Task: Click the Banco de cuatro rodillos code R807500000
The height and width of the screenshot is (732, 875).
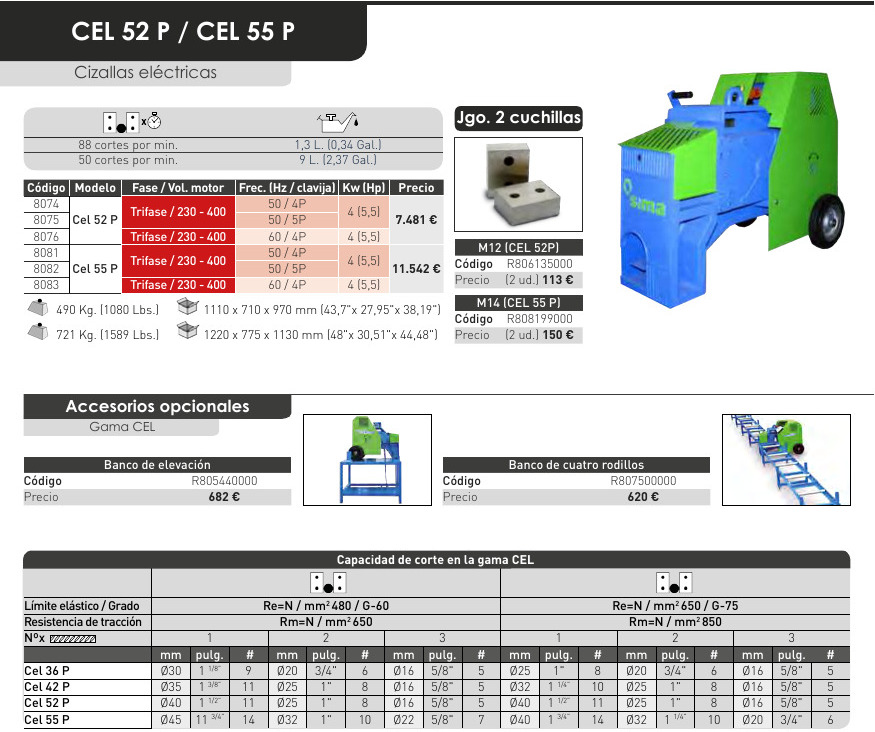Action: tap(643, 481)
